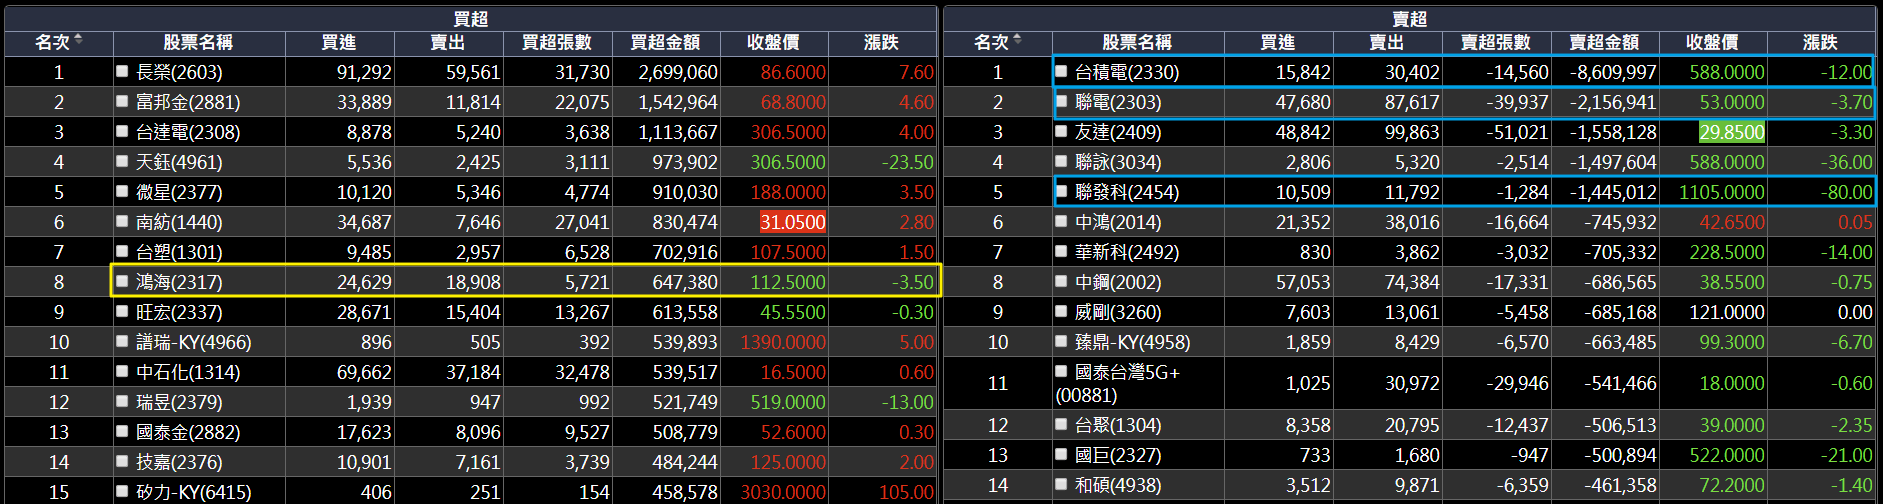Sort 賣超 table by 漲跌 header
The width and height of the screenshot is (1883, 504).
(1820, 42)
